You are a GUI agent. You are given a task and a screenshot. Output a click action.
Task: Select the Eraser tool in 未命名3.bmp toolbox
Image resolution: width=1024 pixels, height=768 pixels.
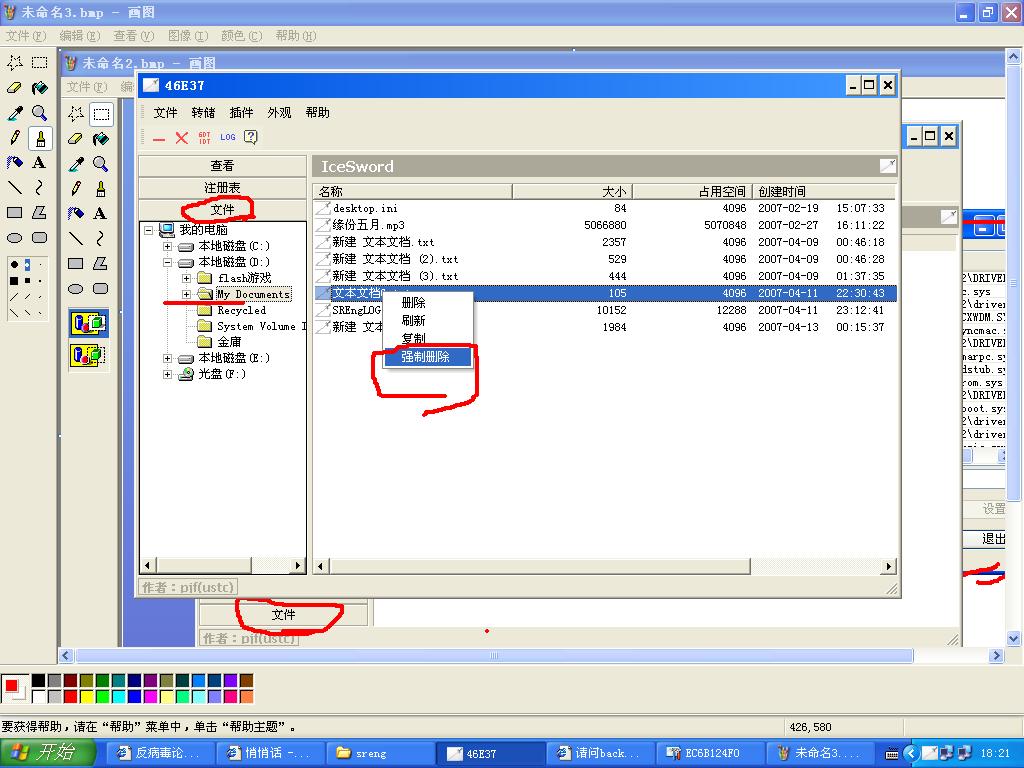[x=14, y=88]
